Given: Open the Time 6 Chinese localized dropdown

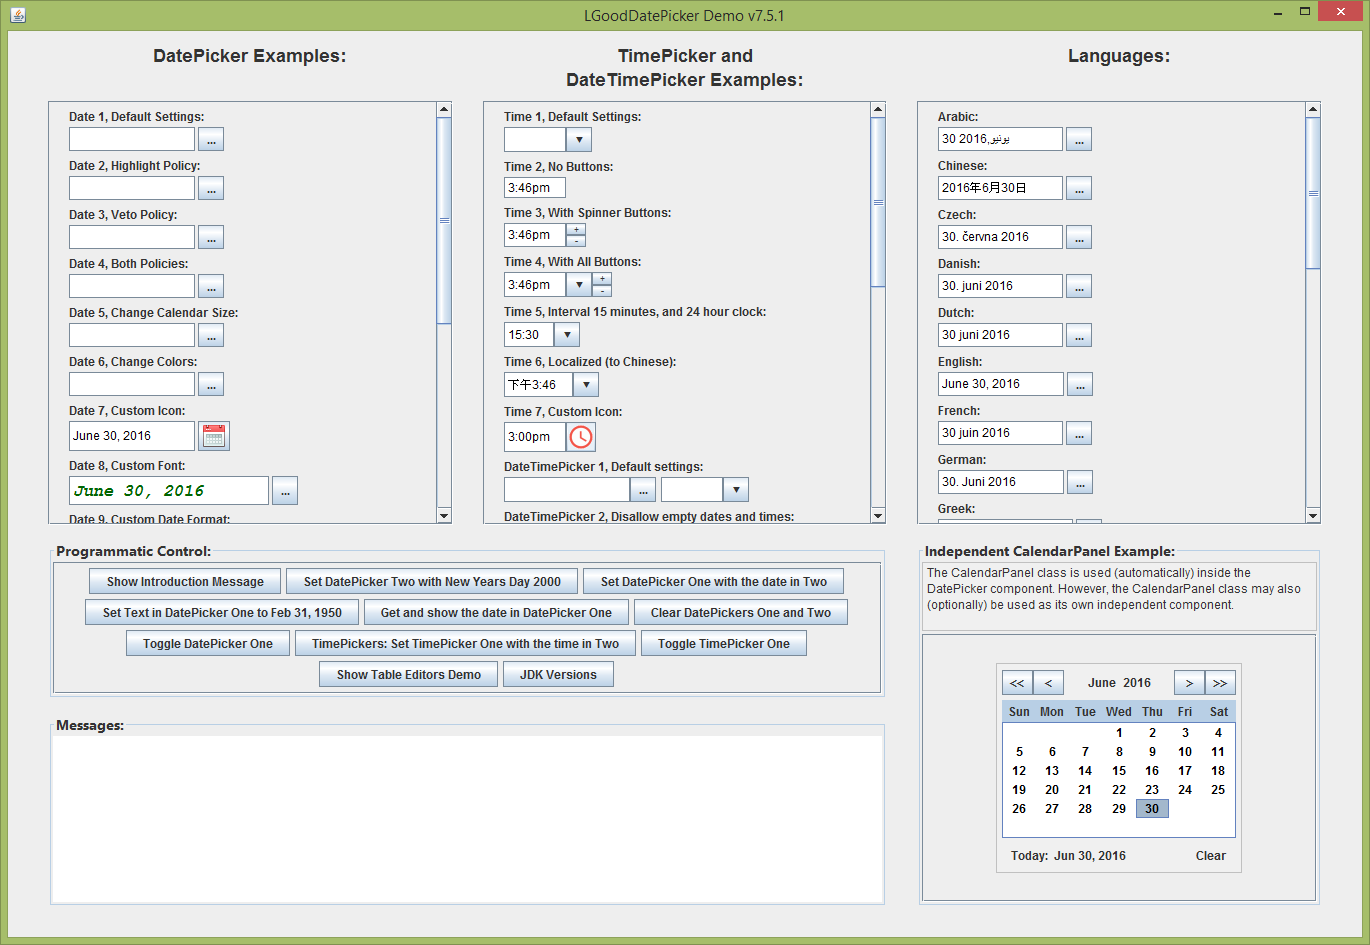Looking at the screenshot, I should pos(586,385).
